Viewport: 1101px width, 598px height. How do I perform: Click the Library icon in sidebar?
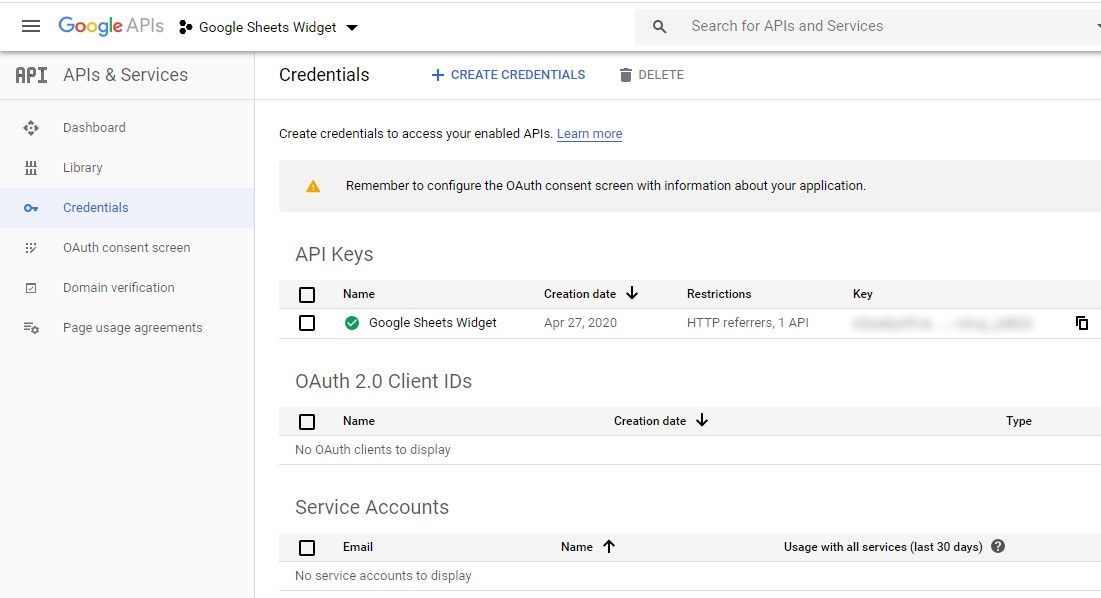(31, 168)
